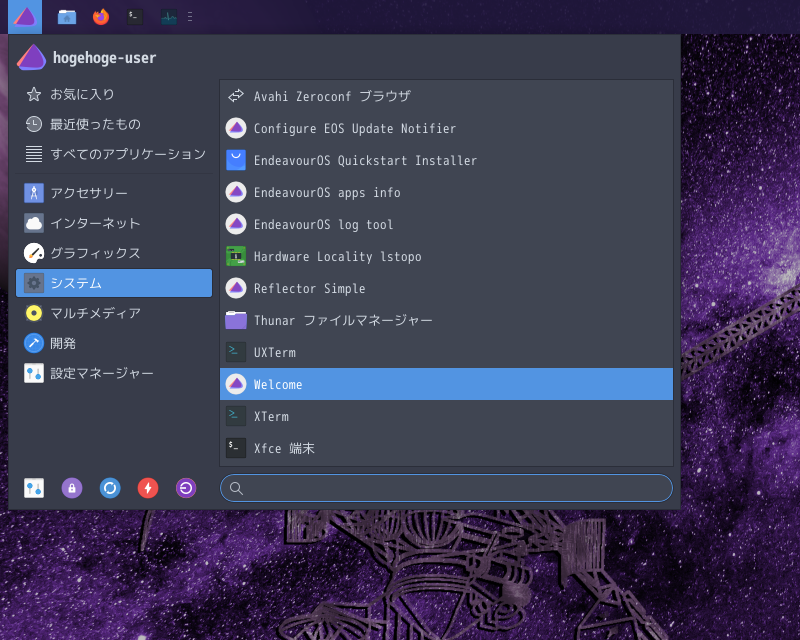This screenshot has width=800, height=640.
Task: Click the EndeavourOS log tool icon
Action: (236, 225)
